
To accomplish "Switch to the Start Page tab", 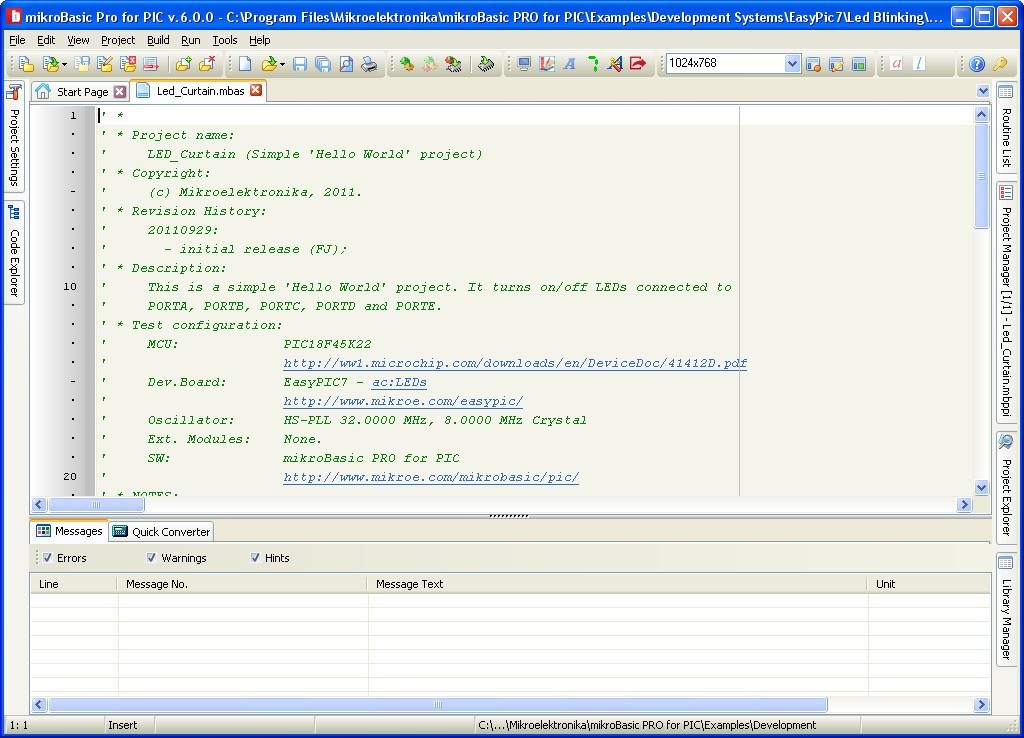I will coord(82,92).
